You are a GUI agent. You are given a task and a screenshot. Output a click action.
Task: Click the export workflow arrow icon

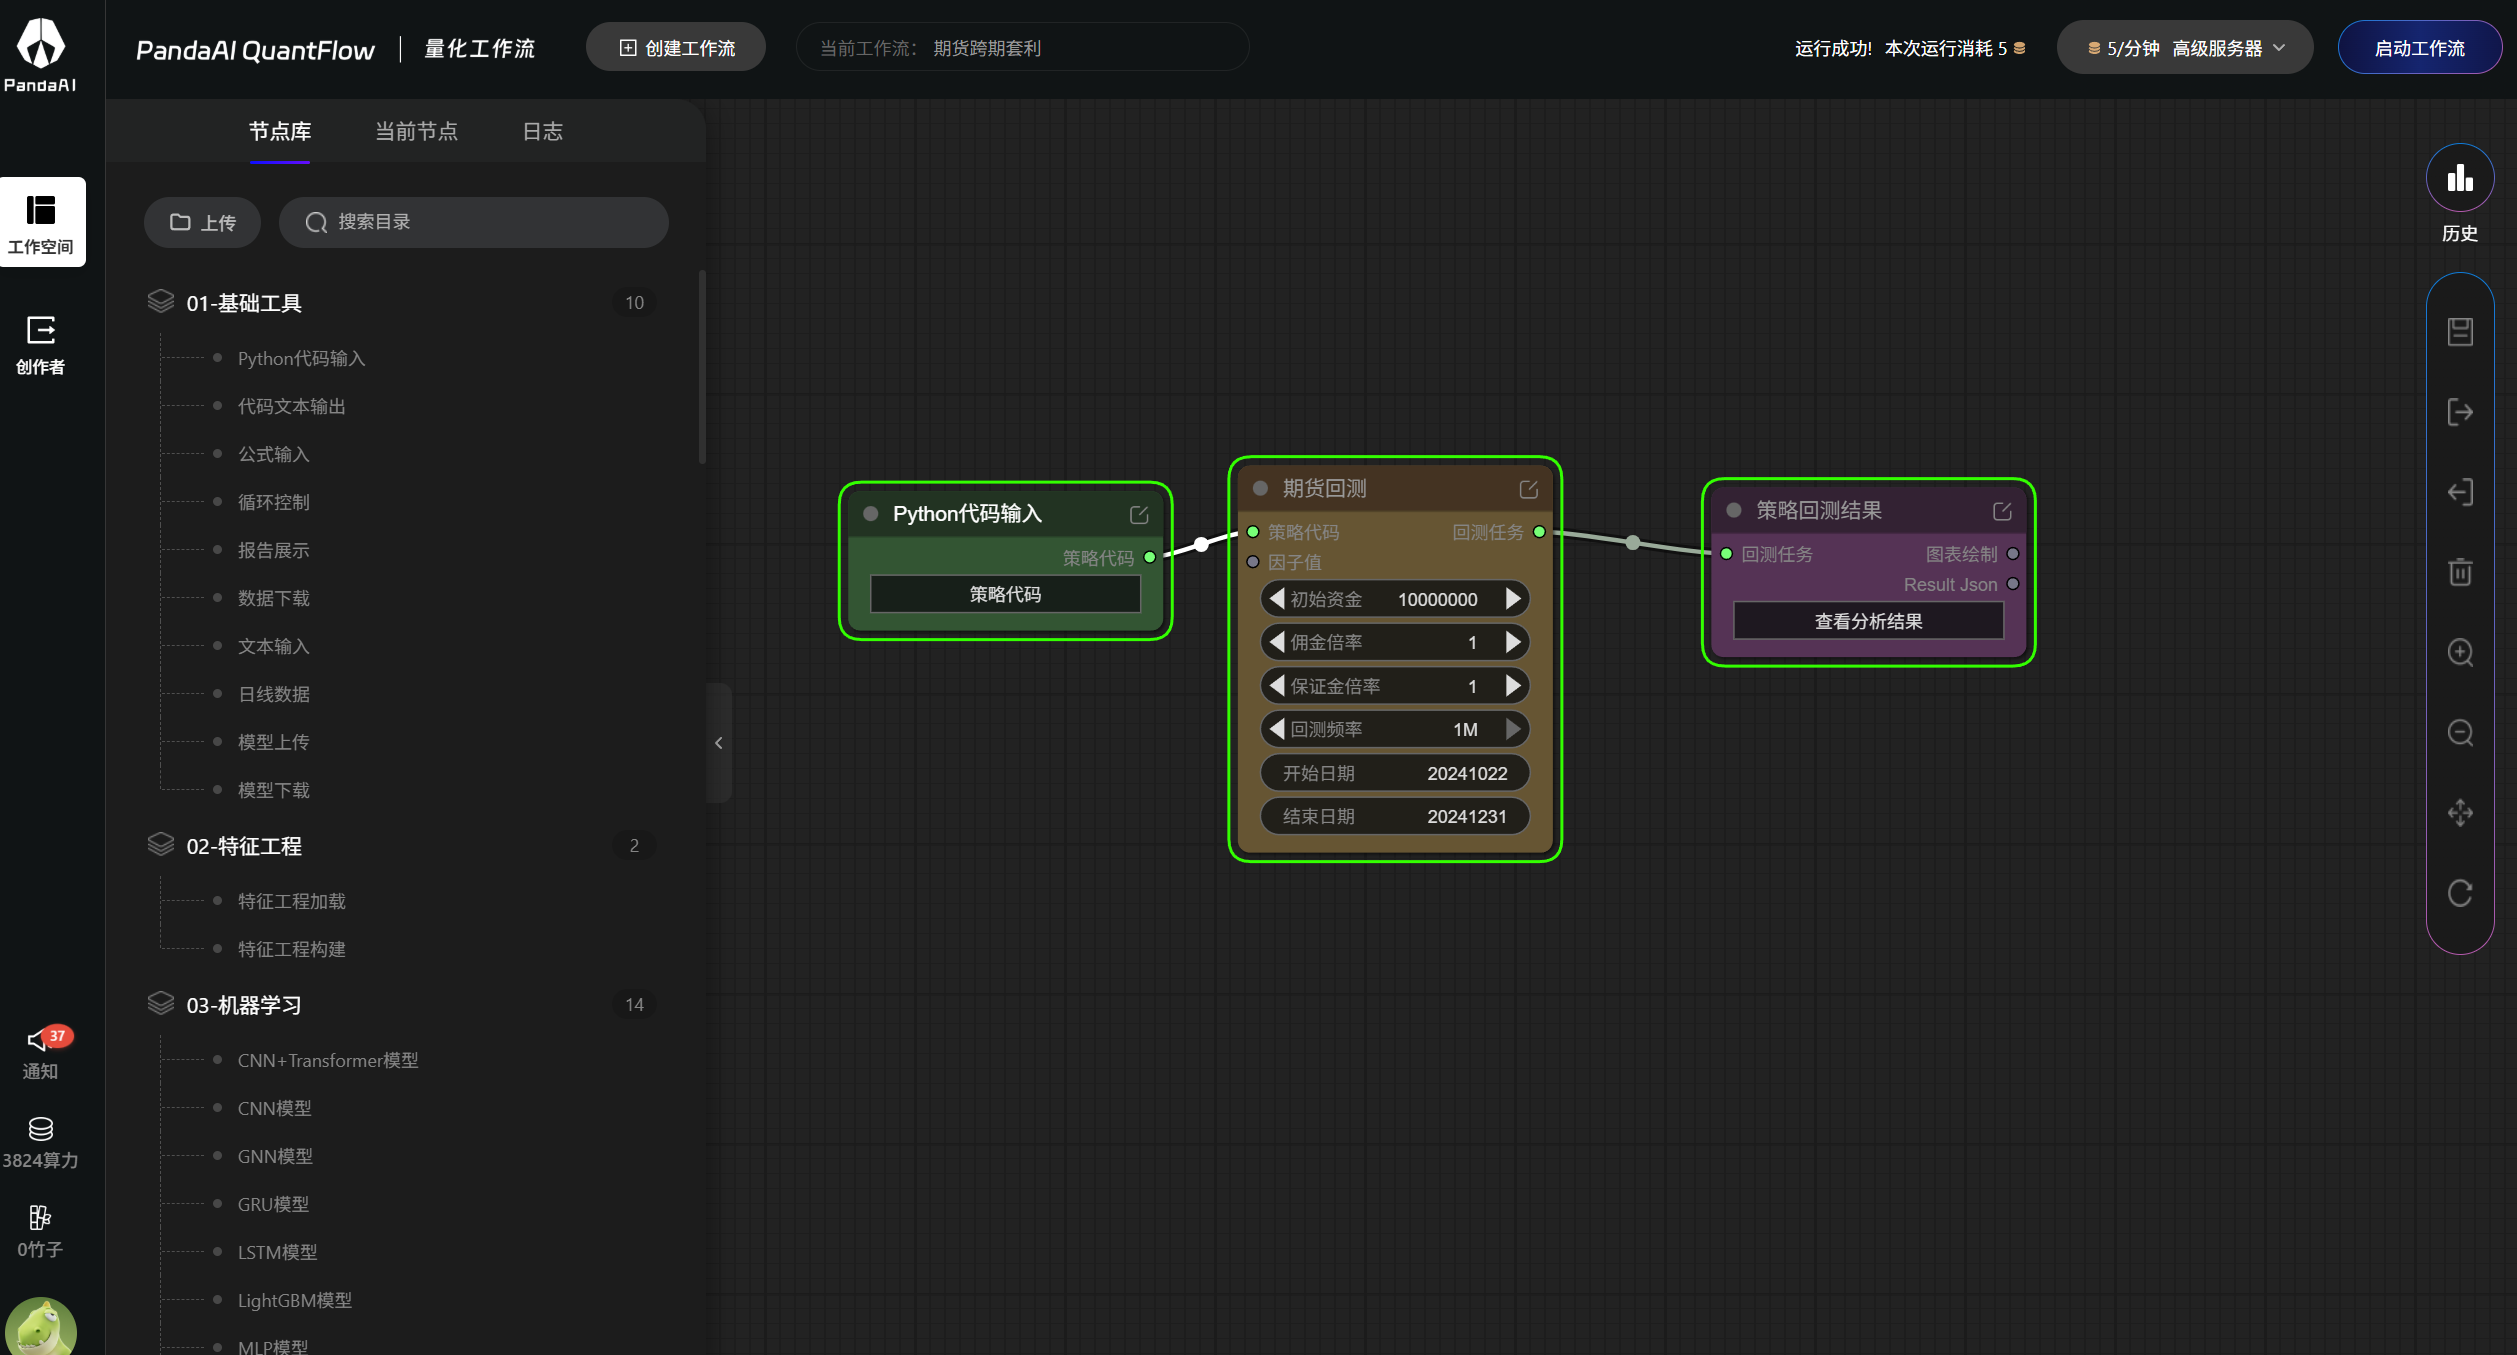(2460, 412)
